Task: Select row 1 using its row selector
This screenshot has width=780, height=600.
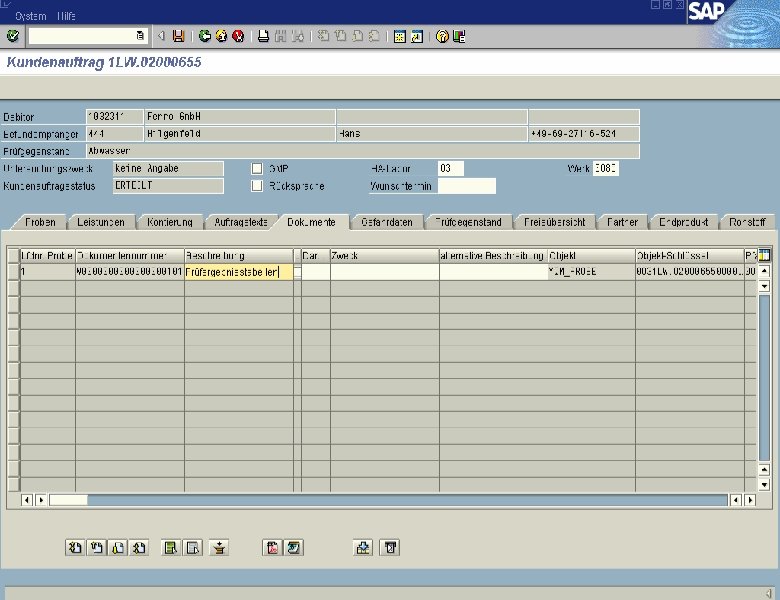Action: click(13, 272)
